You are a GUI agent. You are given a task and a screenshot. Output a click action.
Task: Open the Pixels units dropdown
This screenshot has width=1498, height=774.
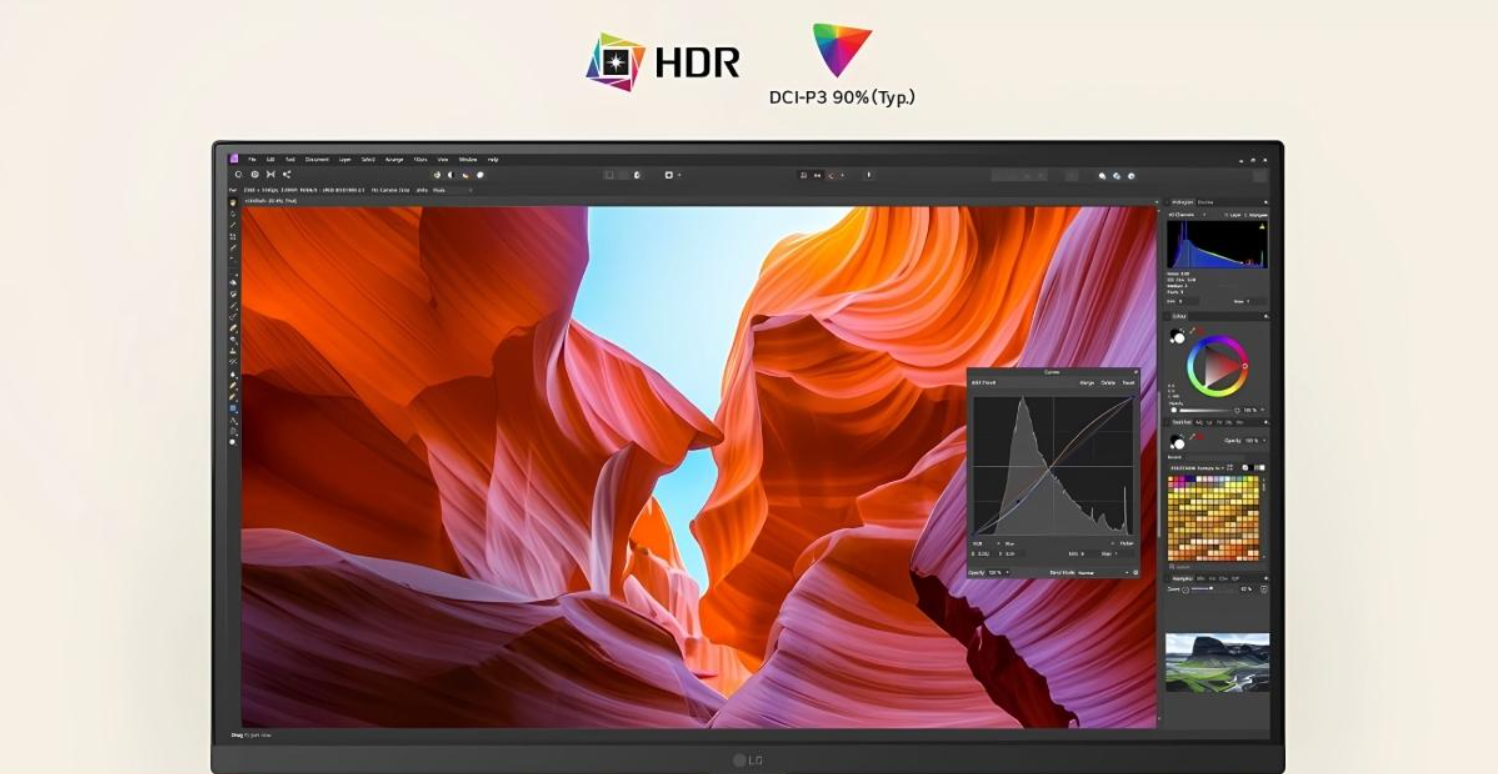[x=451, y=189]
